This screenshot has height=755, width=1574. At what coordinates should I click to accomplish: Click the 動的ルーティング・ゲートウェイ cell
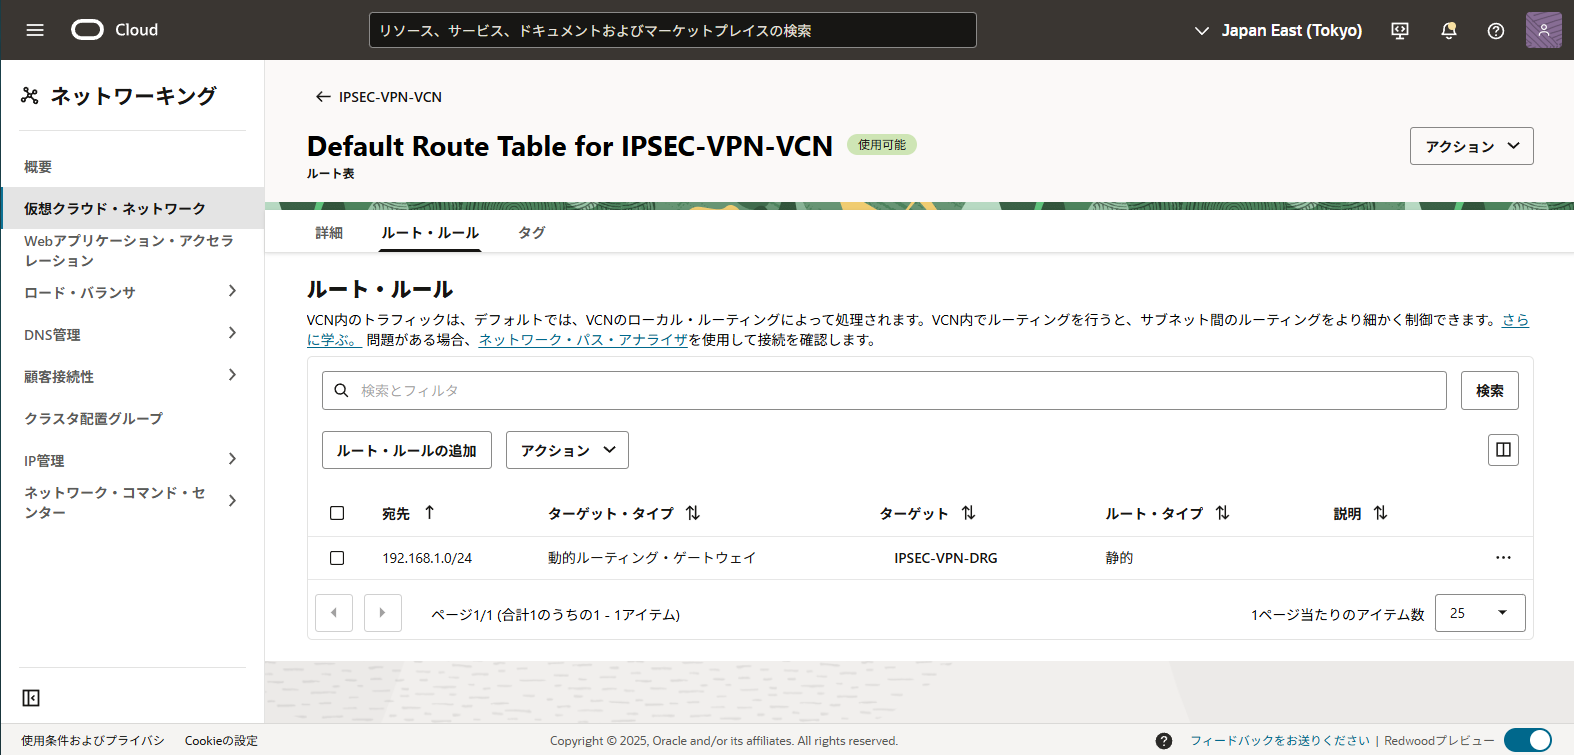click(x=652, y=558)
